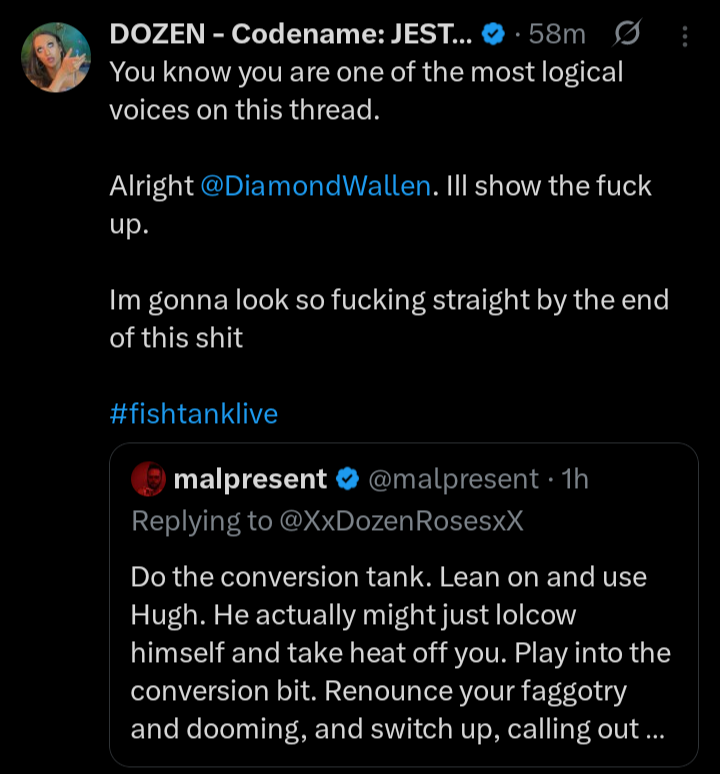Open the three-dot more options menu
This screenshot has height=774, width=720.
[684, 36]
